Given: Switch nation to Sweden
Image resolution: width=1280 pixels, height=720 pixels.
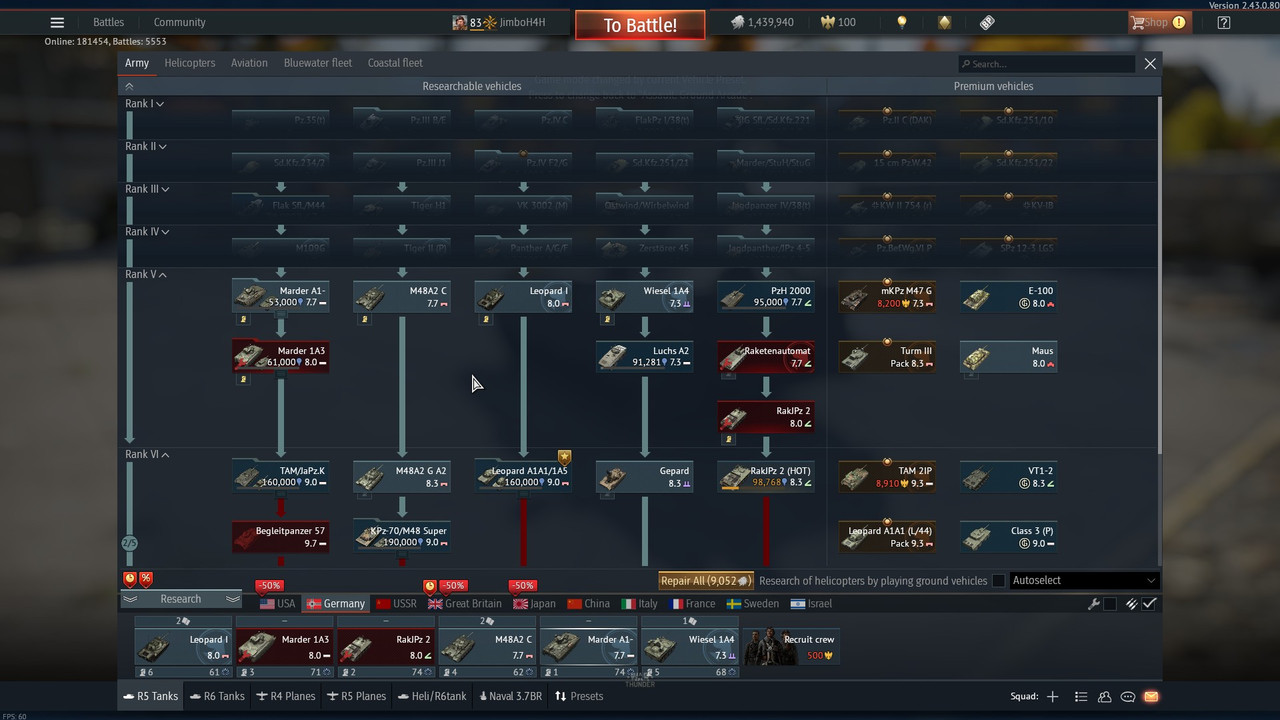Looking at the screenshot, I should coord(753,604).
